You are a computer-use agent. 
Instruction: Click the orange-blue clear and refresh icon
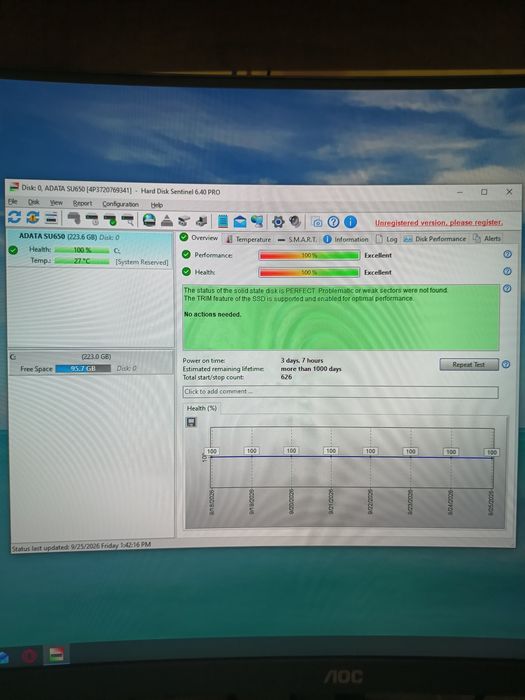tap(33, 218)
